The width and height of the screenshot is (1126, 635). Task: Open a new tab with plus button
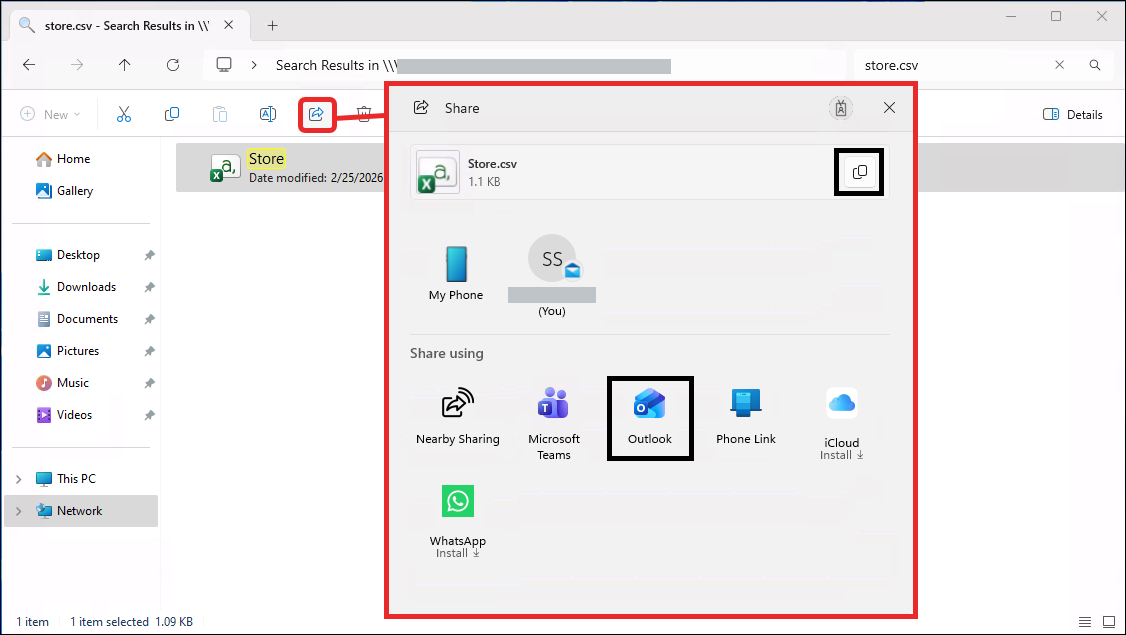pos(272,26)
